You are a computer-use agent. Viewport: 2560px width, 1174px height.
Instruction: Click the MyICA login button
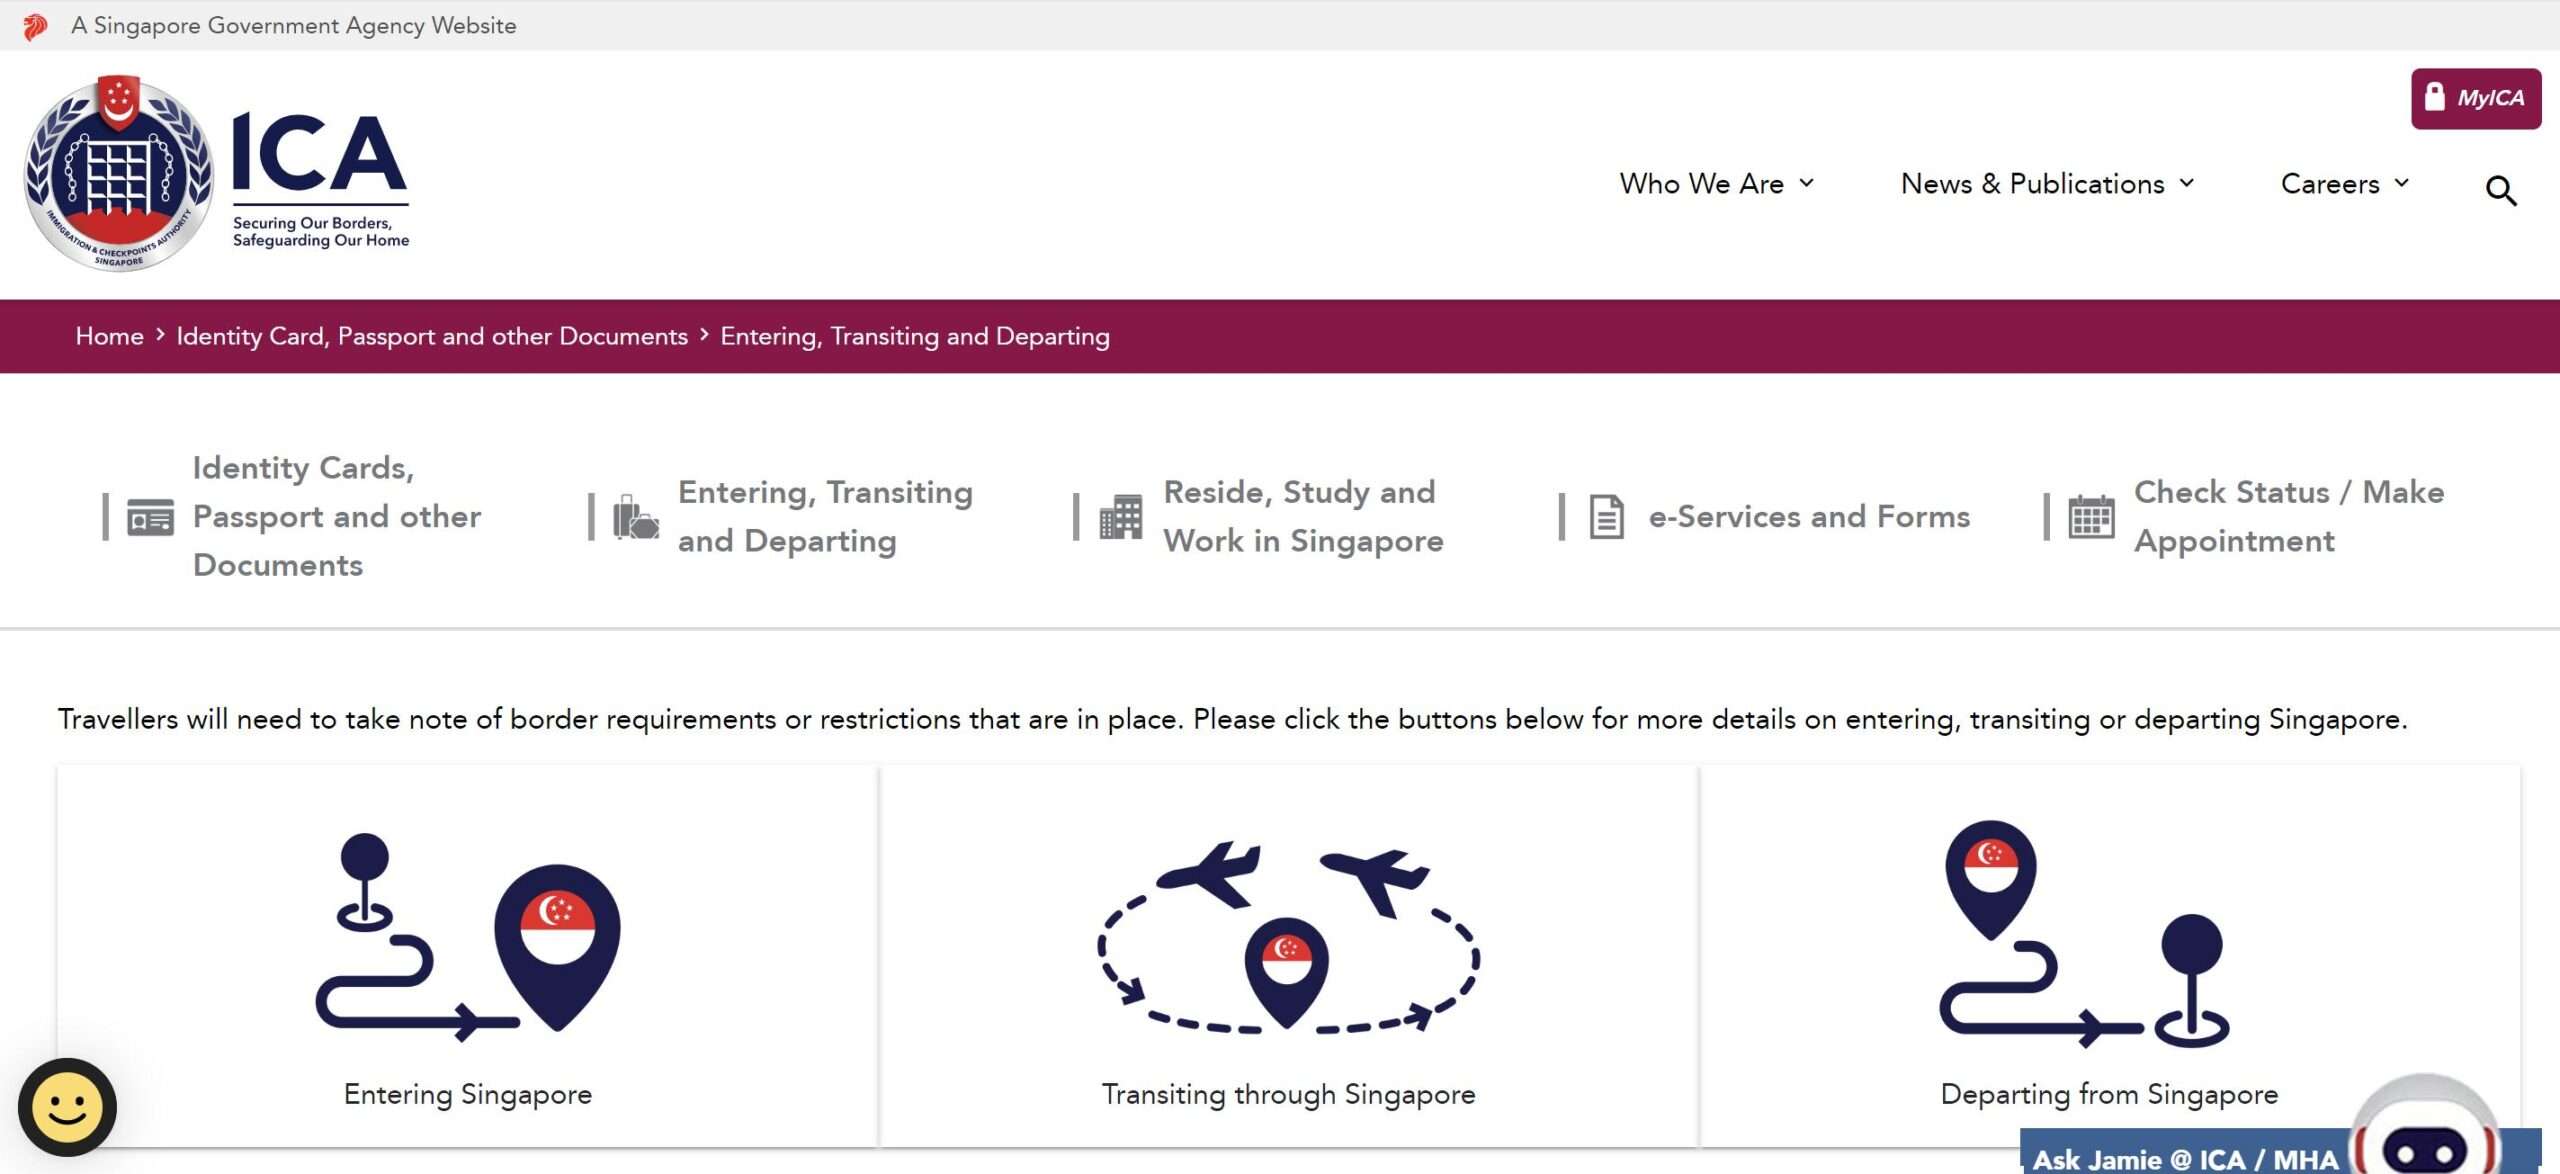(2475, 98)
